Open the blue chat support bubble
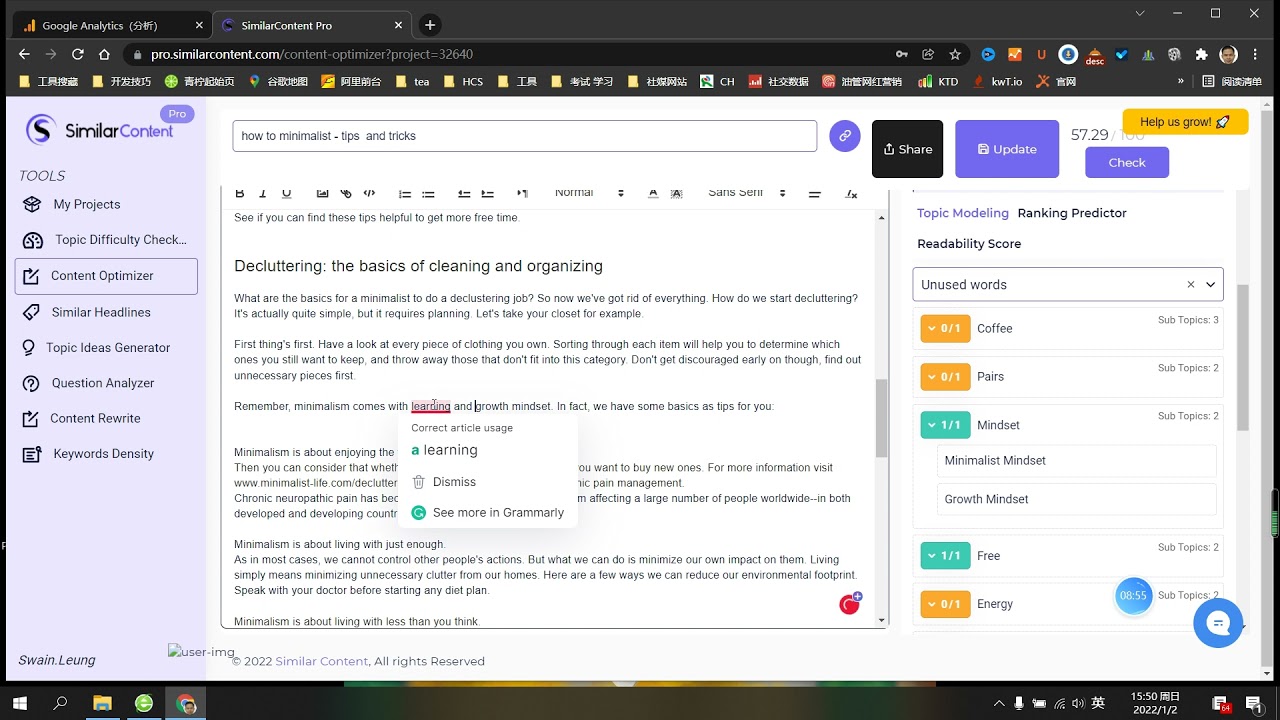 (x=1218, y=624)
